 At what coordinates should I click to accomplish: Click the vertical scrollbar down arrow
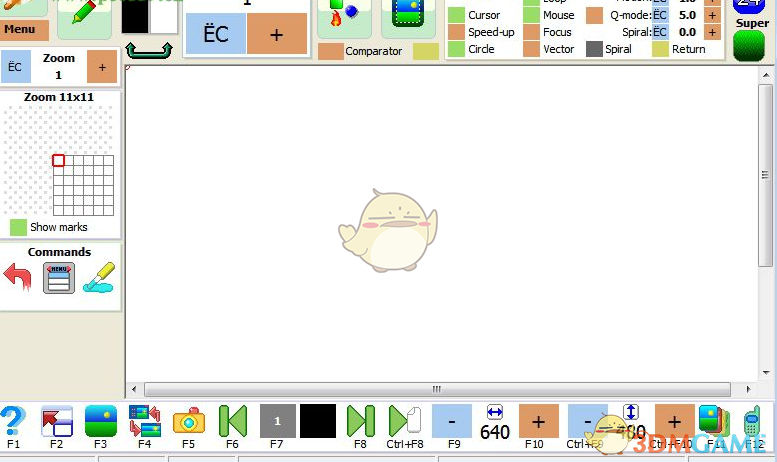click(x=766, y=373)
